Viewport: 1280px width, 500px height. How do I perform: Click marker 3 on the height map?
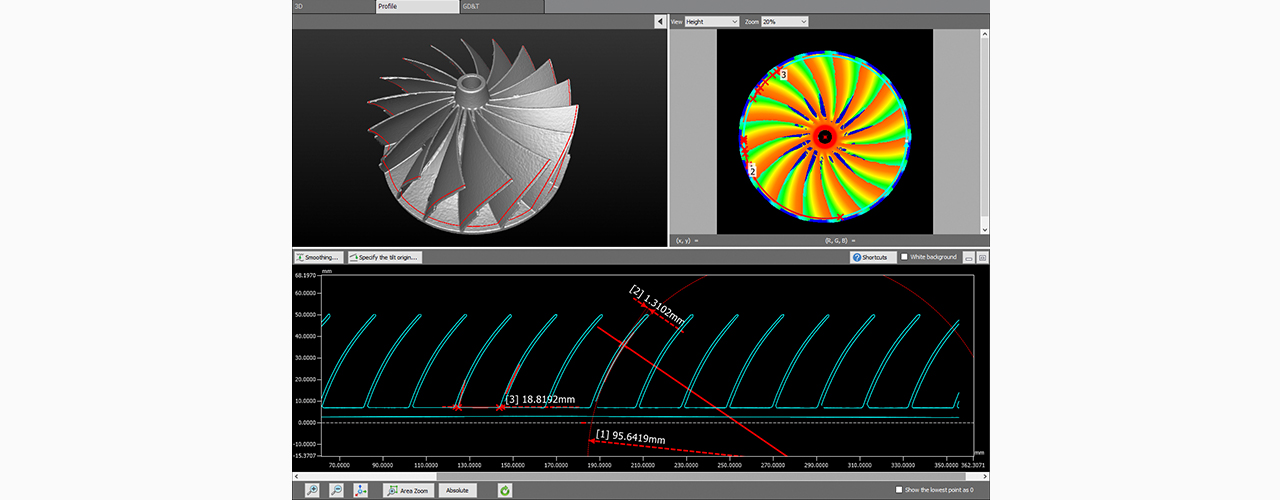(x=783, y=75)
